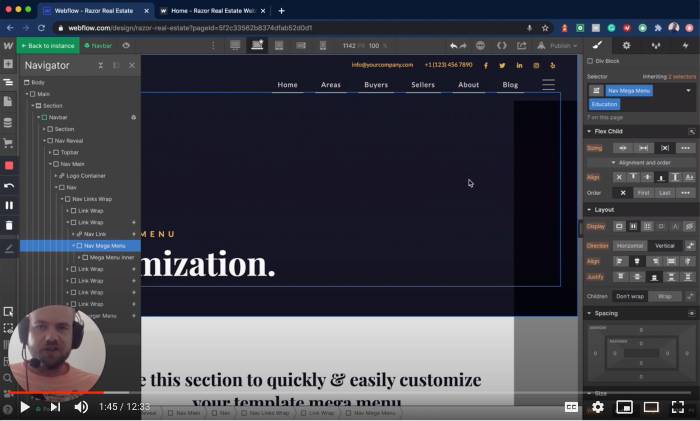Click Back to instance button
The image size is (700, 421).
coord(48,45)
